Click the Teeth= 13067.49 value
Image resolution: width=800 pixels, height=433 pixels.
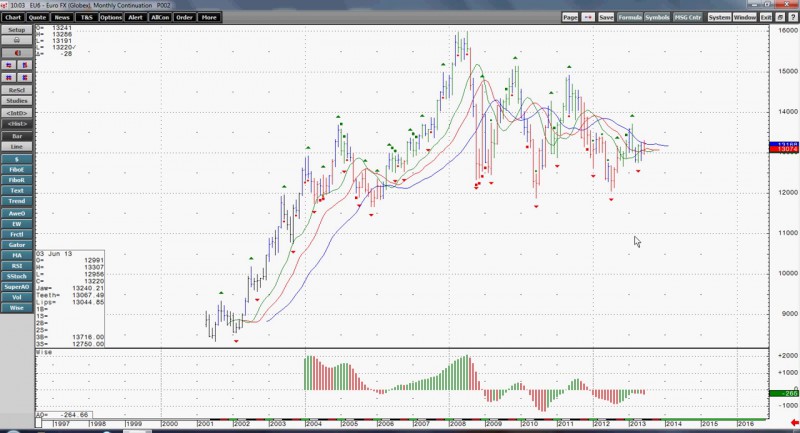click(70, 295)
